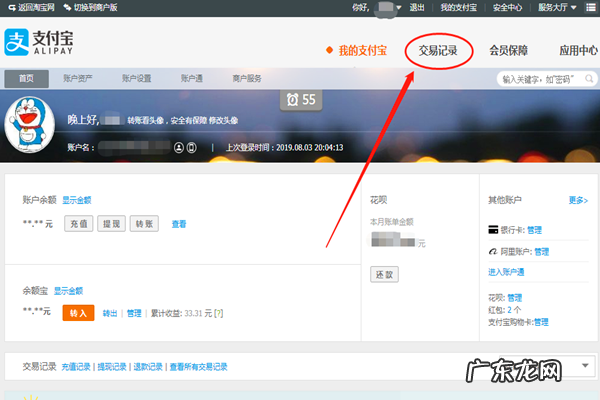Viewport: 600px width, 400px height.
Task: Open 退款记录 link
Action: [x=148, y=367]
